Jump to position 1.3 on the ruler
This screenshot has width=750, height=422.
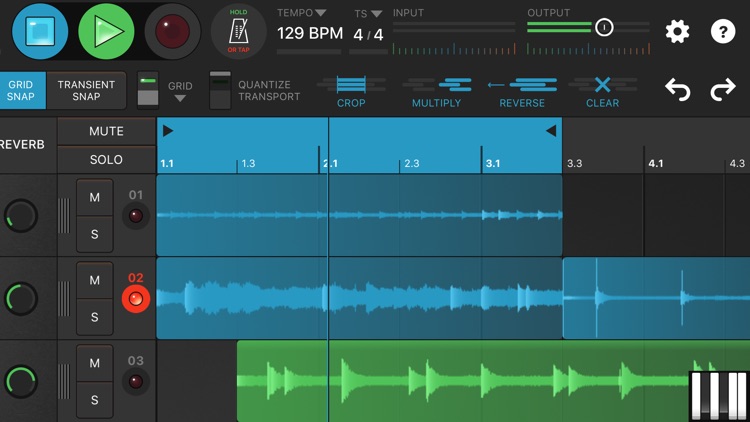point(248,164)
